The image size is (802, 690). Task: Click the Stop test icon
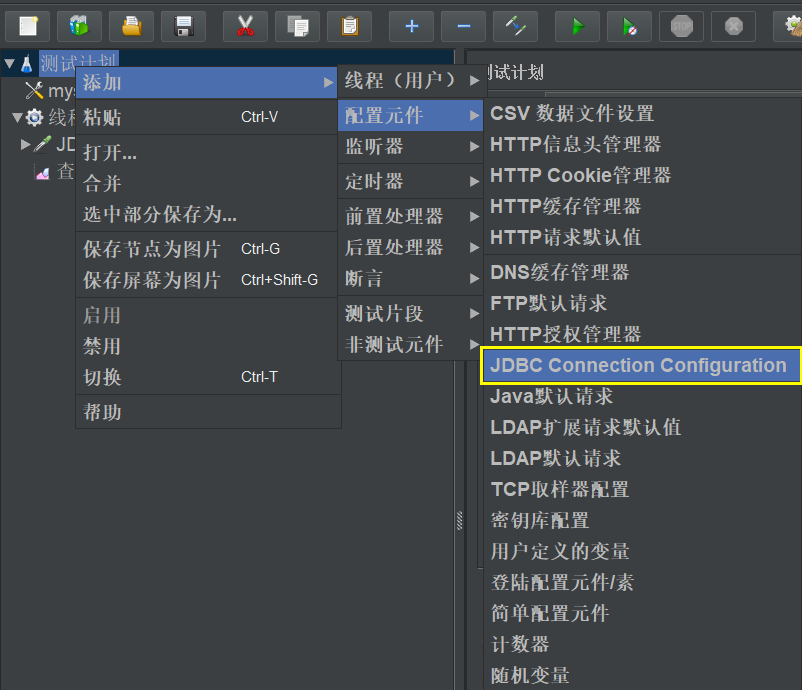pyautogui.click(x=681, y=26)
